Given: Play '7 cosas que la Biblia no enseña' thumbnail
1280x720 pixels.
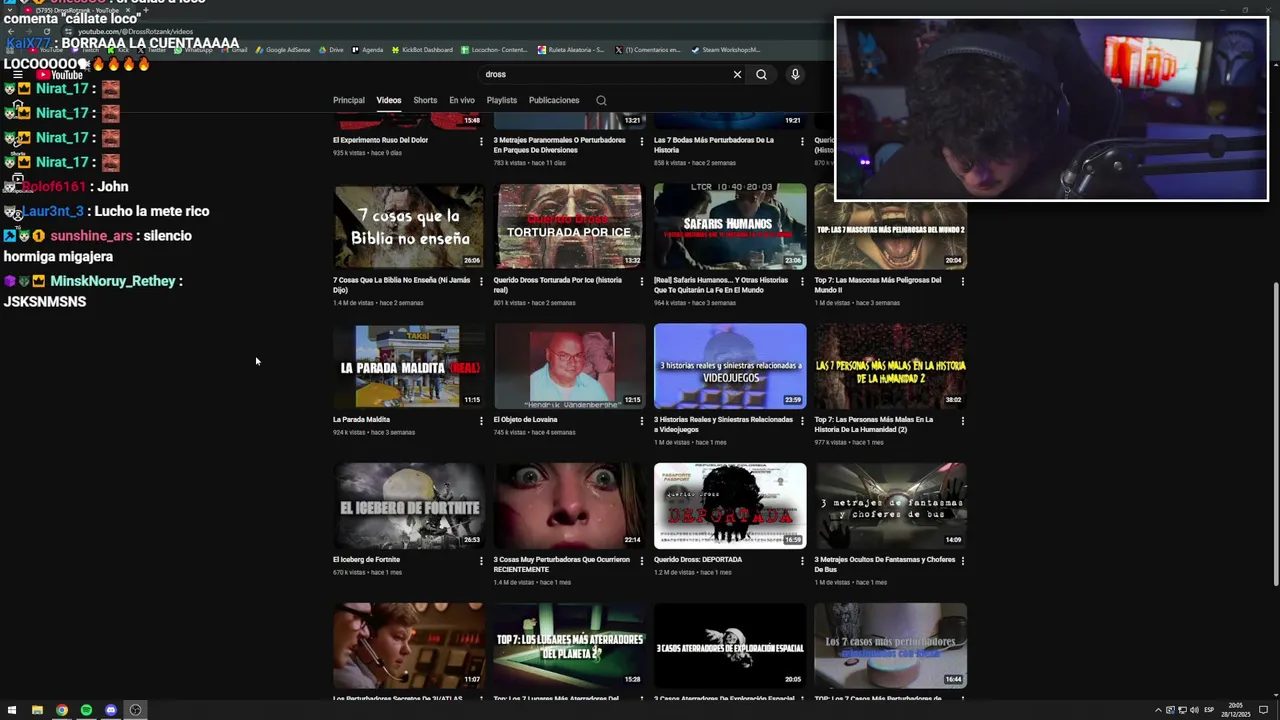Looking at the screenshot, I should tap(409, 226).
